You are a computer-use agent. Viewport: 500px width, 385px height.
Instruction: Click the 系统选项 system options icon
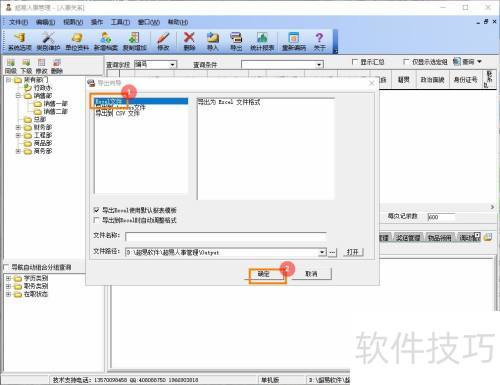point(20,41)
